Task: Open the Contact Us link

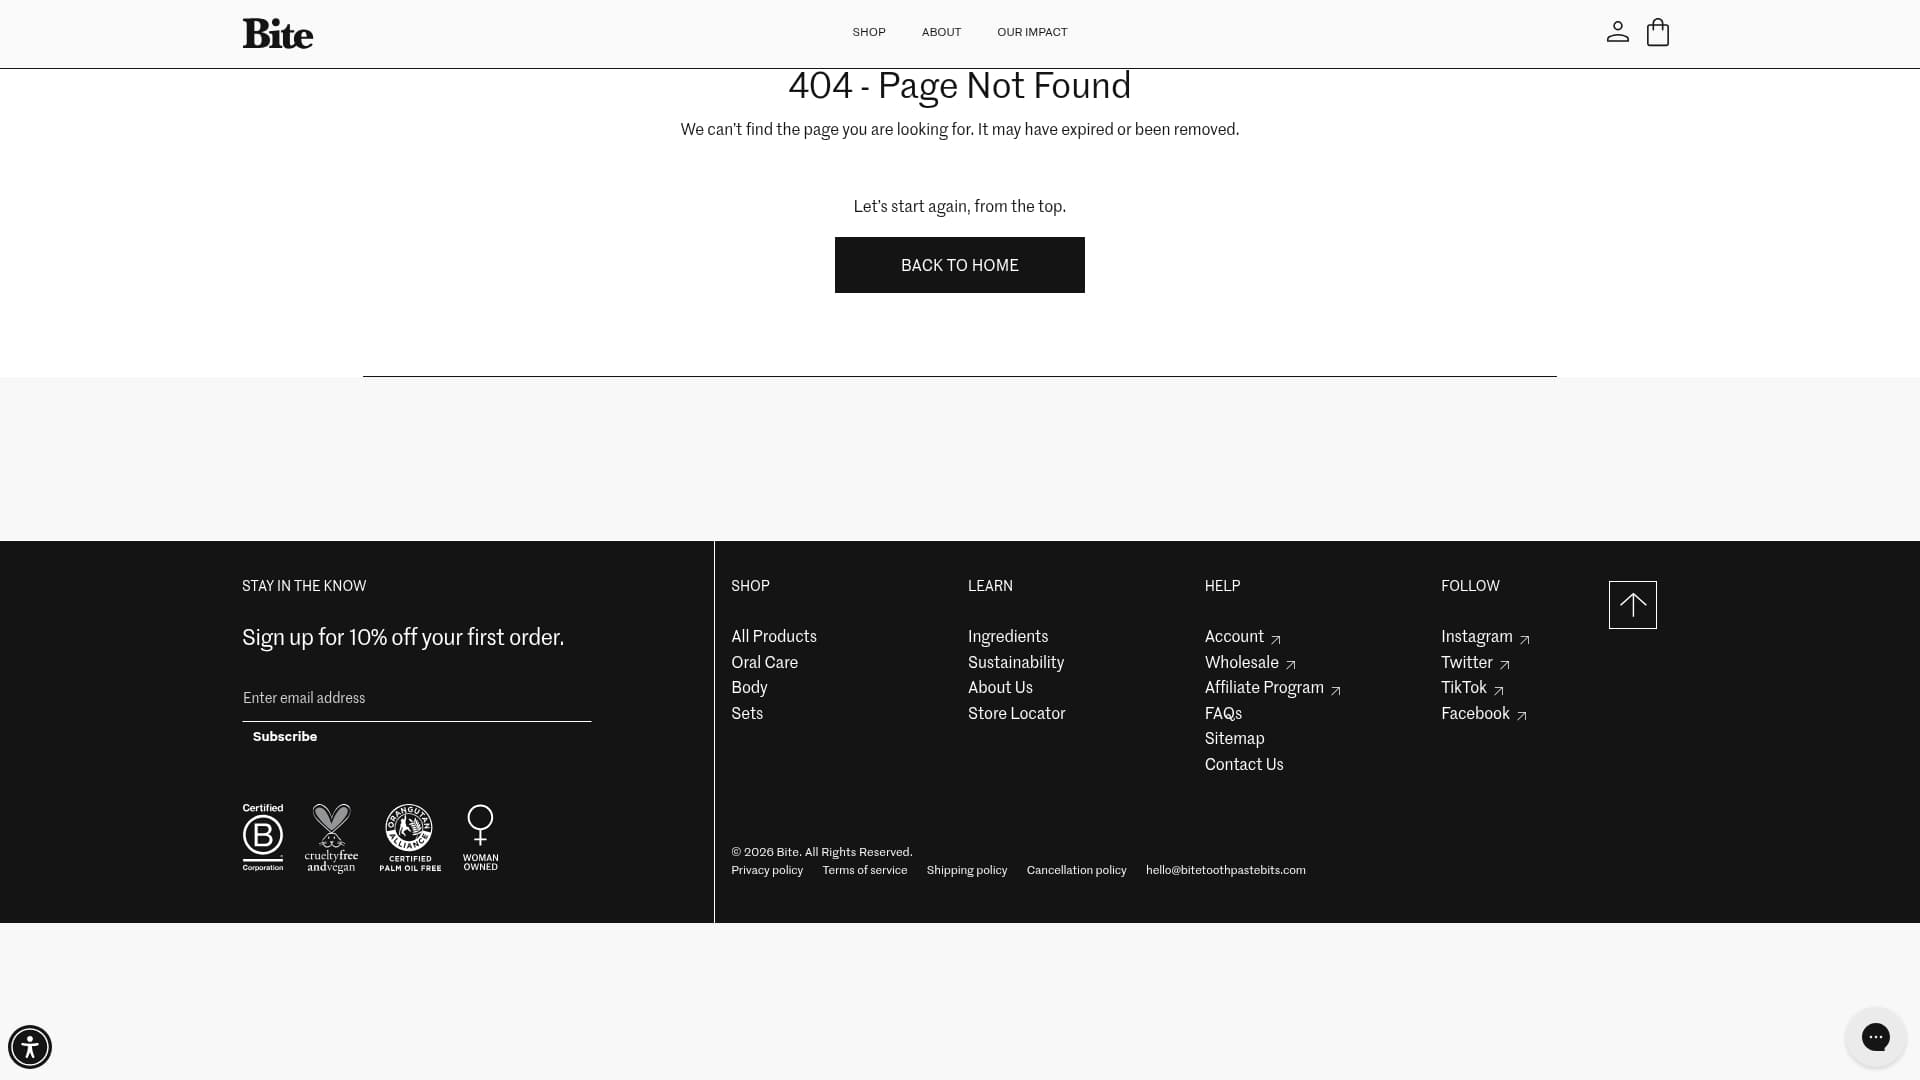Action: 1244,765
